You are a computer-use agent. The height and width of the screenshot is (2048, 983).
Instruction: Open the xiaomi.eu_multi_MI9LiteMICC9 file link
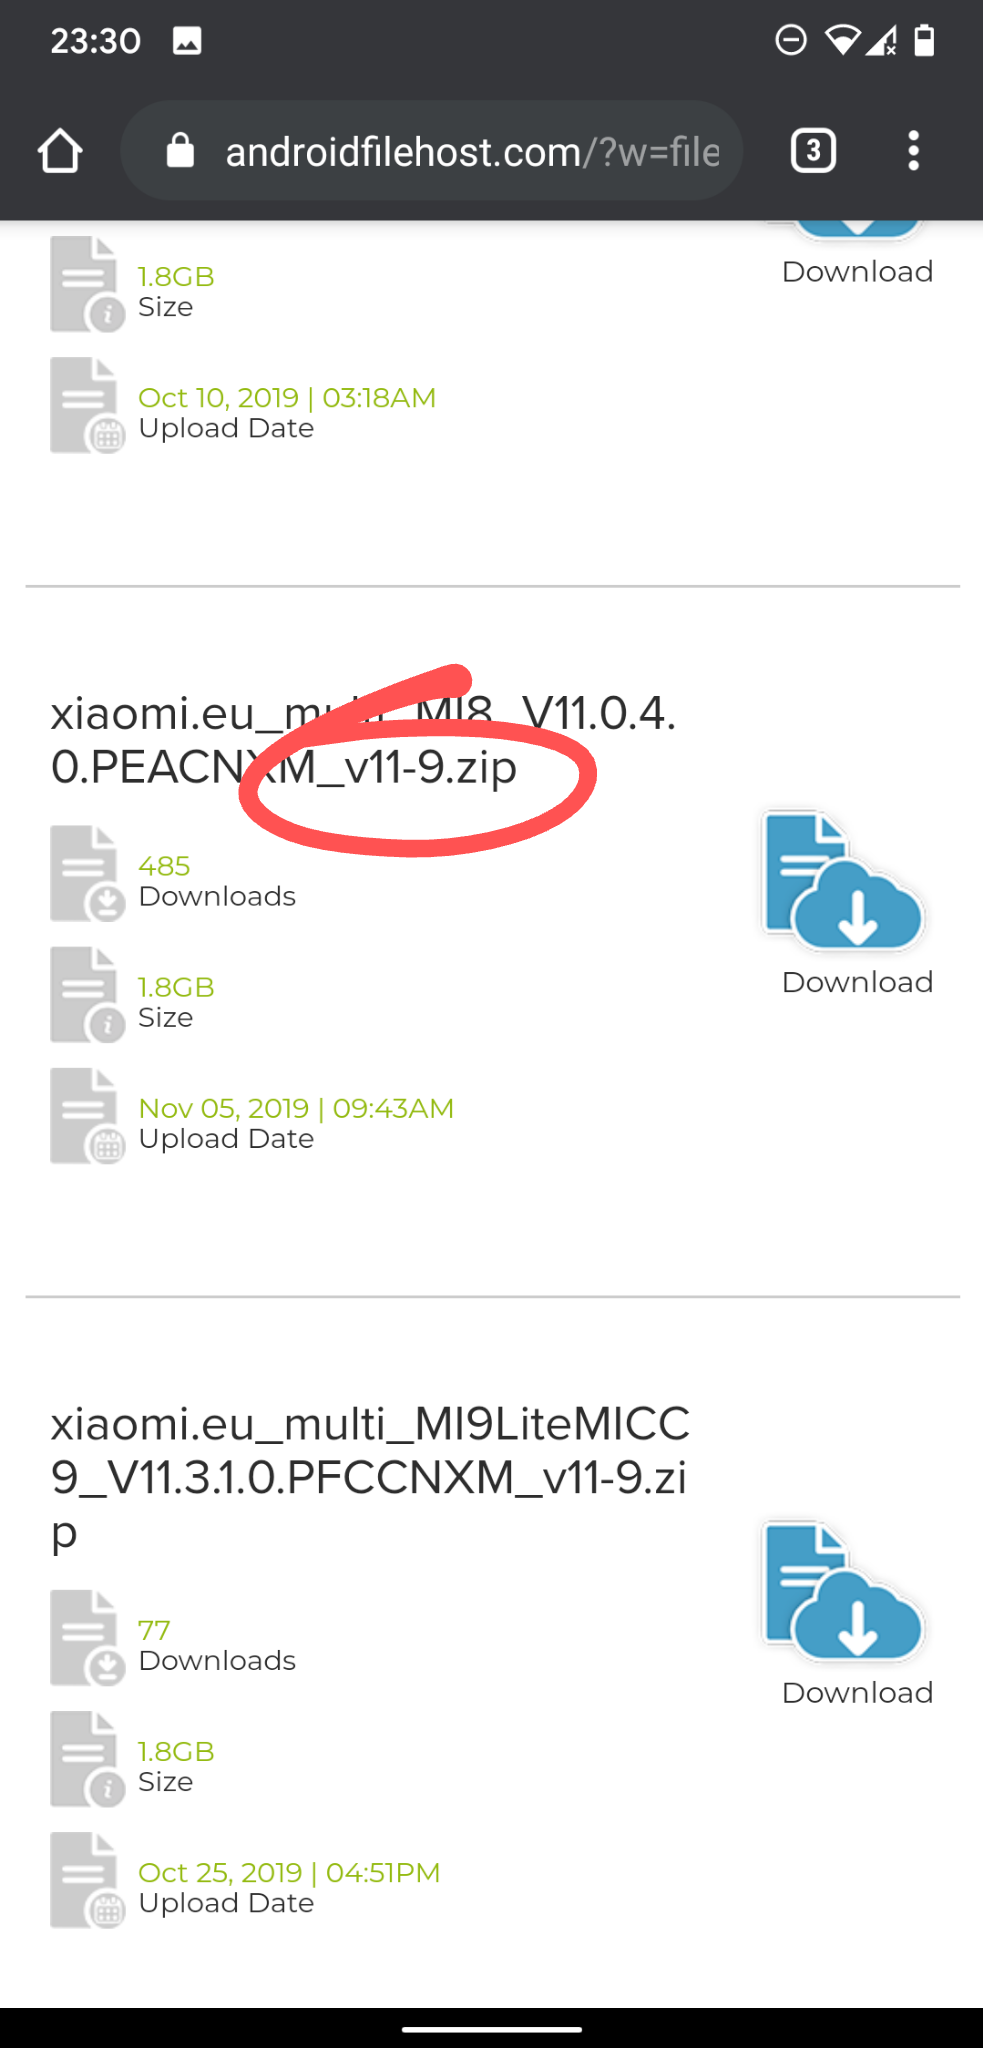370,1477
